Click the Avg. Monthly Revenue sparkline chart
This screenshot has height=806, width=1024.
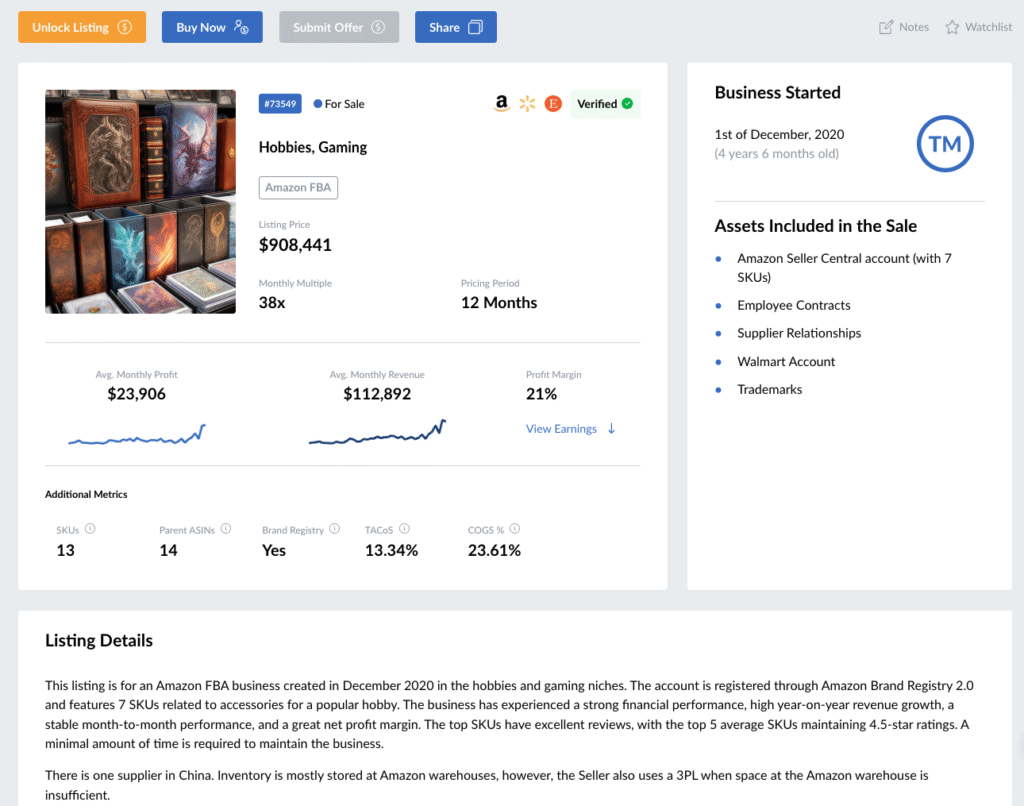point(377,432)
